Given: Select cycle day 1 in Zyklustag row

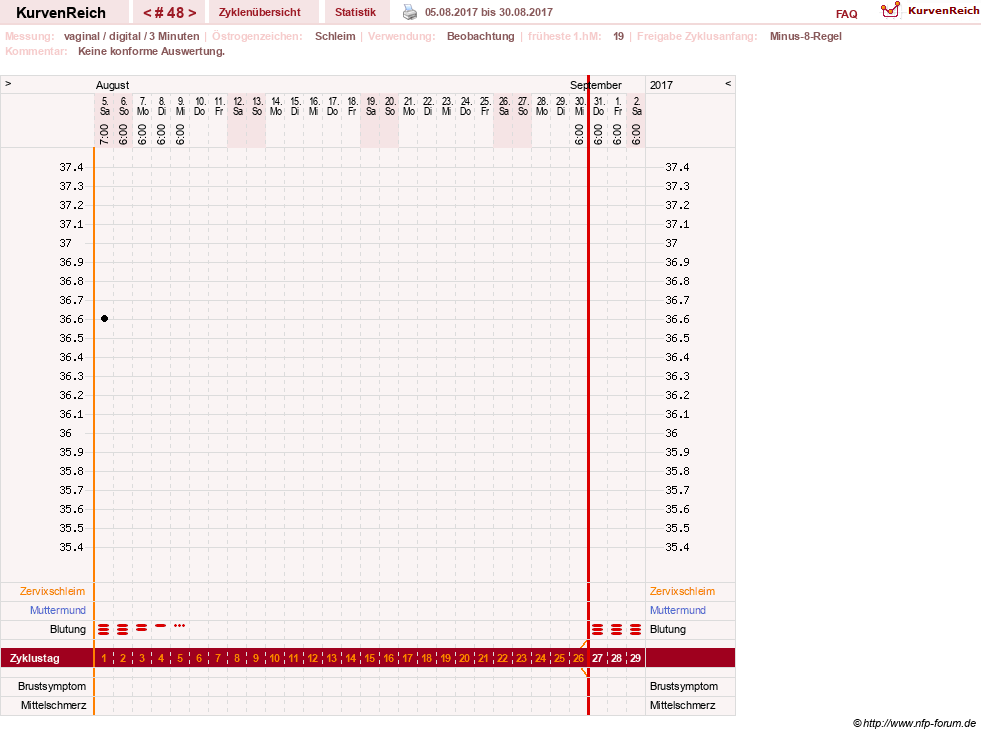Looking at the screenshot, I should click(104, 658).
